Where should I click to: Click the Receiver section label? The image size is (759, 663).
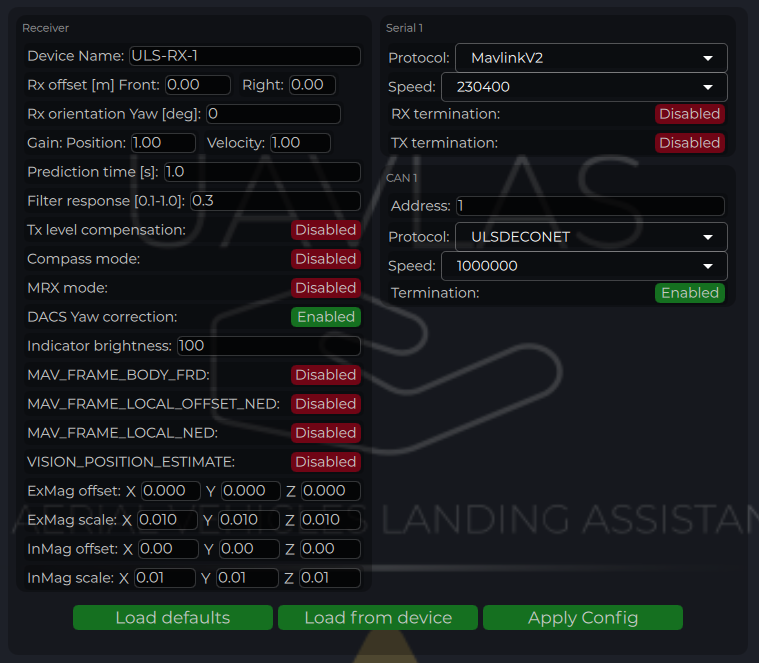(x=46, y=28)
